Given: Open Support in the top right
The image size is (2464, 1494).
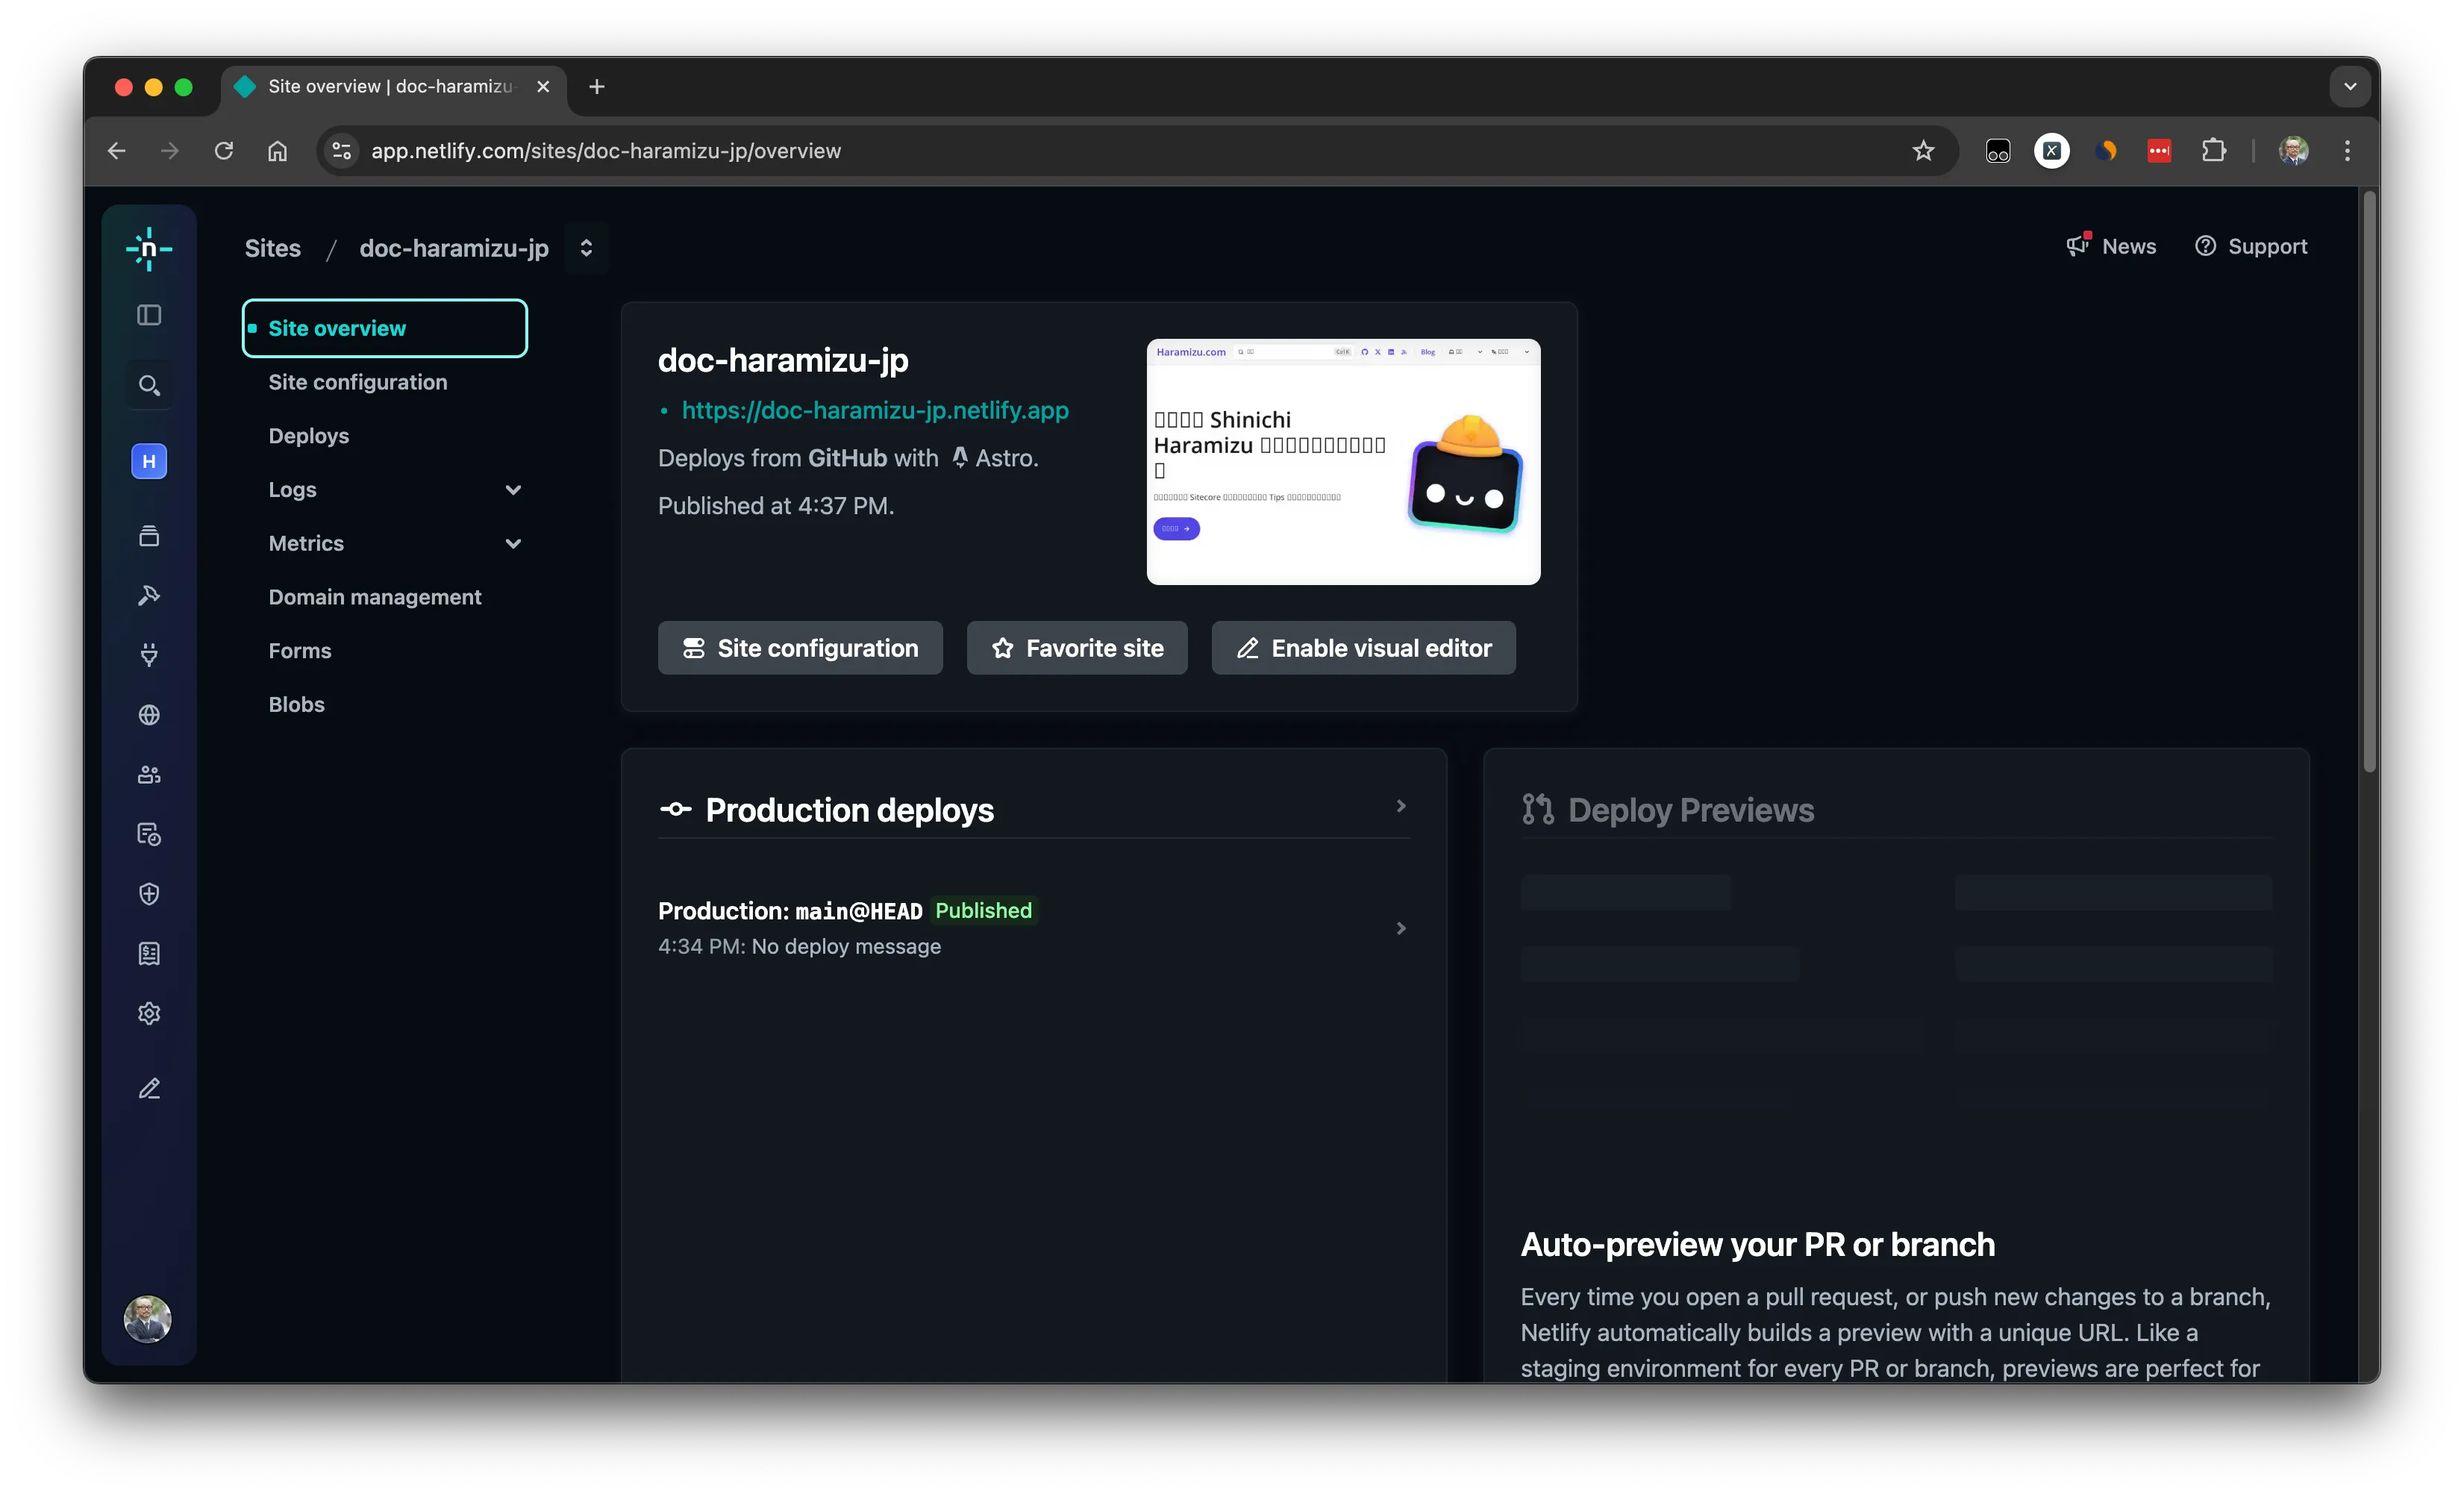Looking at the screenshot, I should pos(2251,246).
